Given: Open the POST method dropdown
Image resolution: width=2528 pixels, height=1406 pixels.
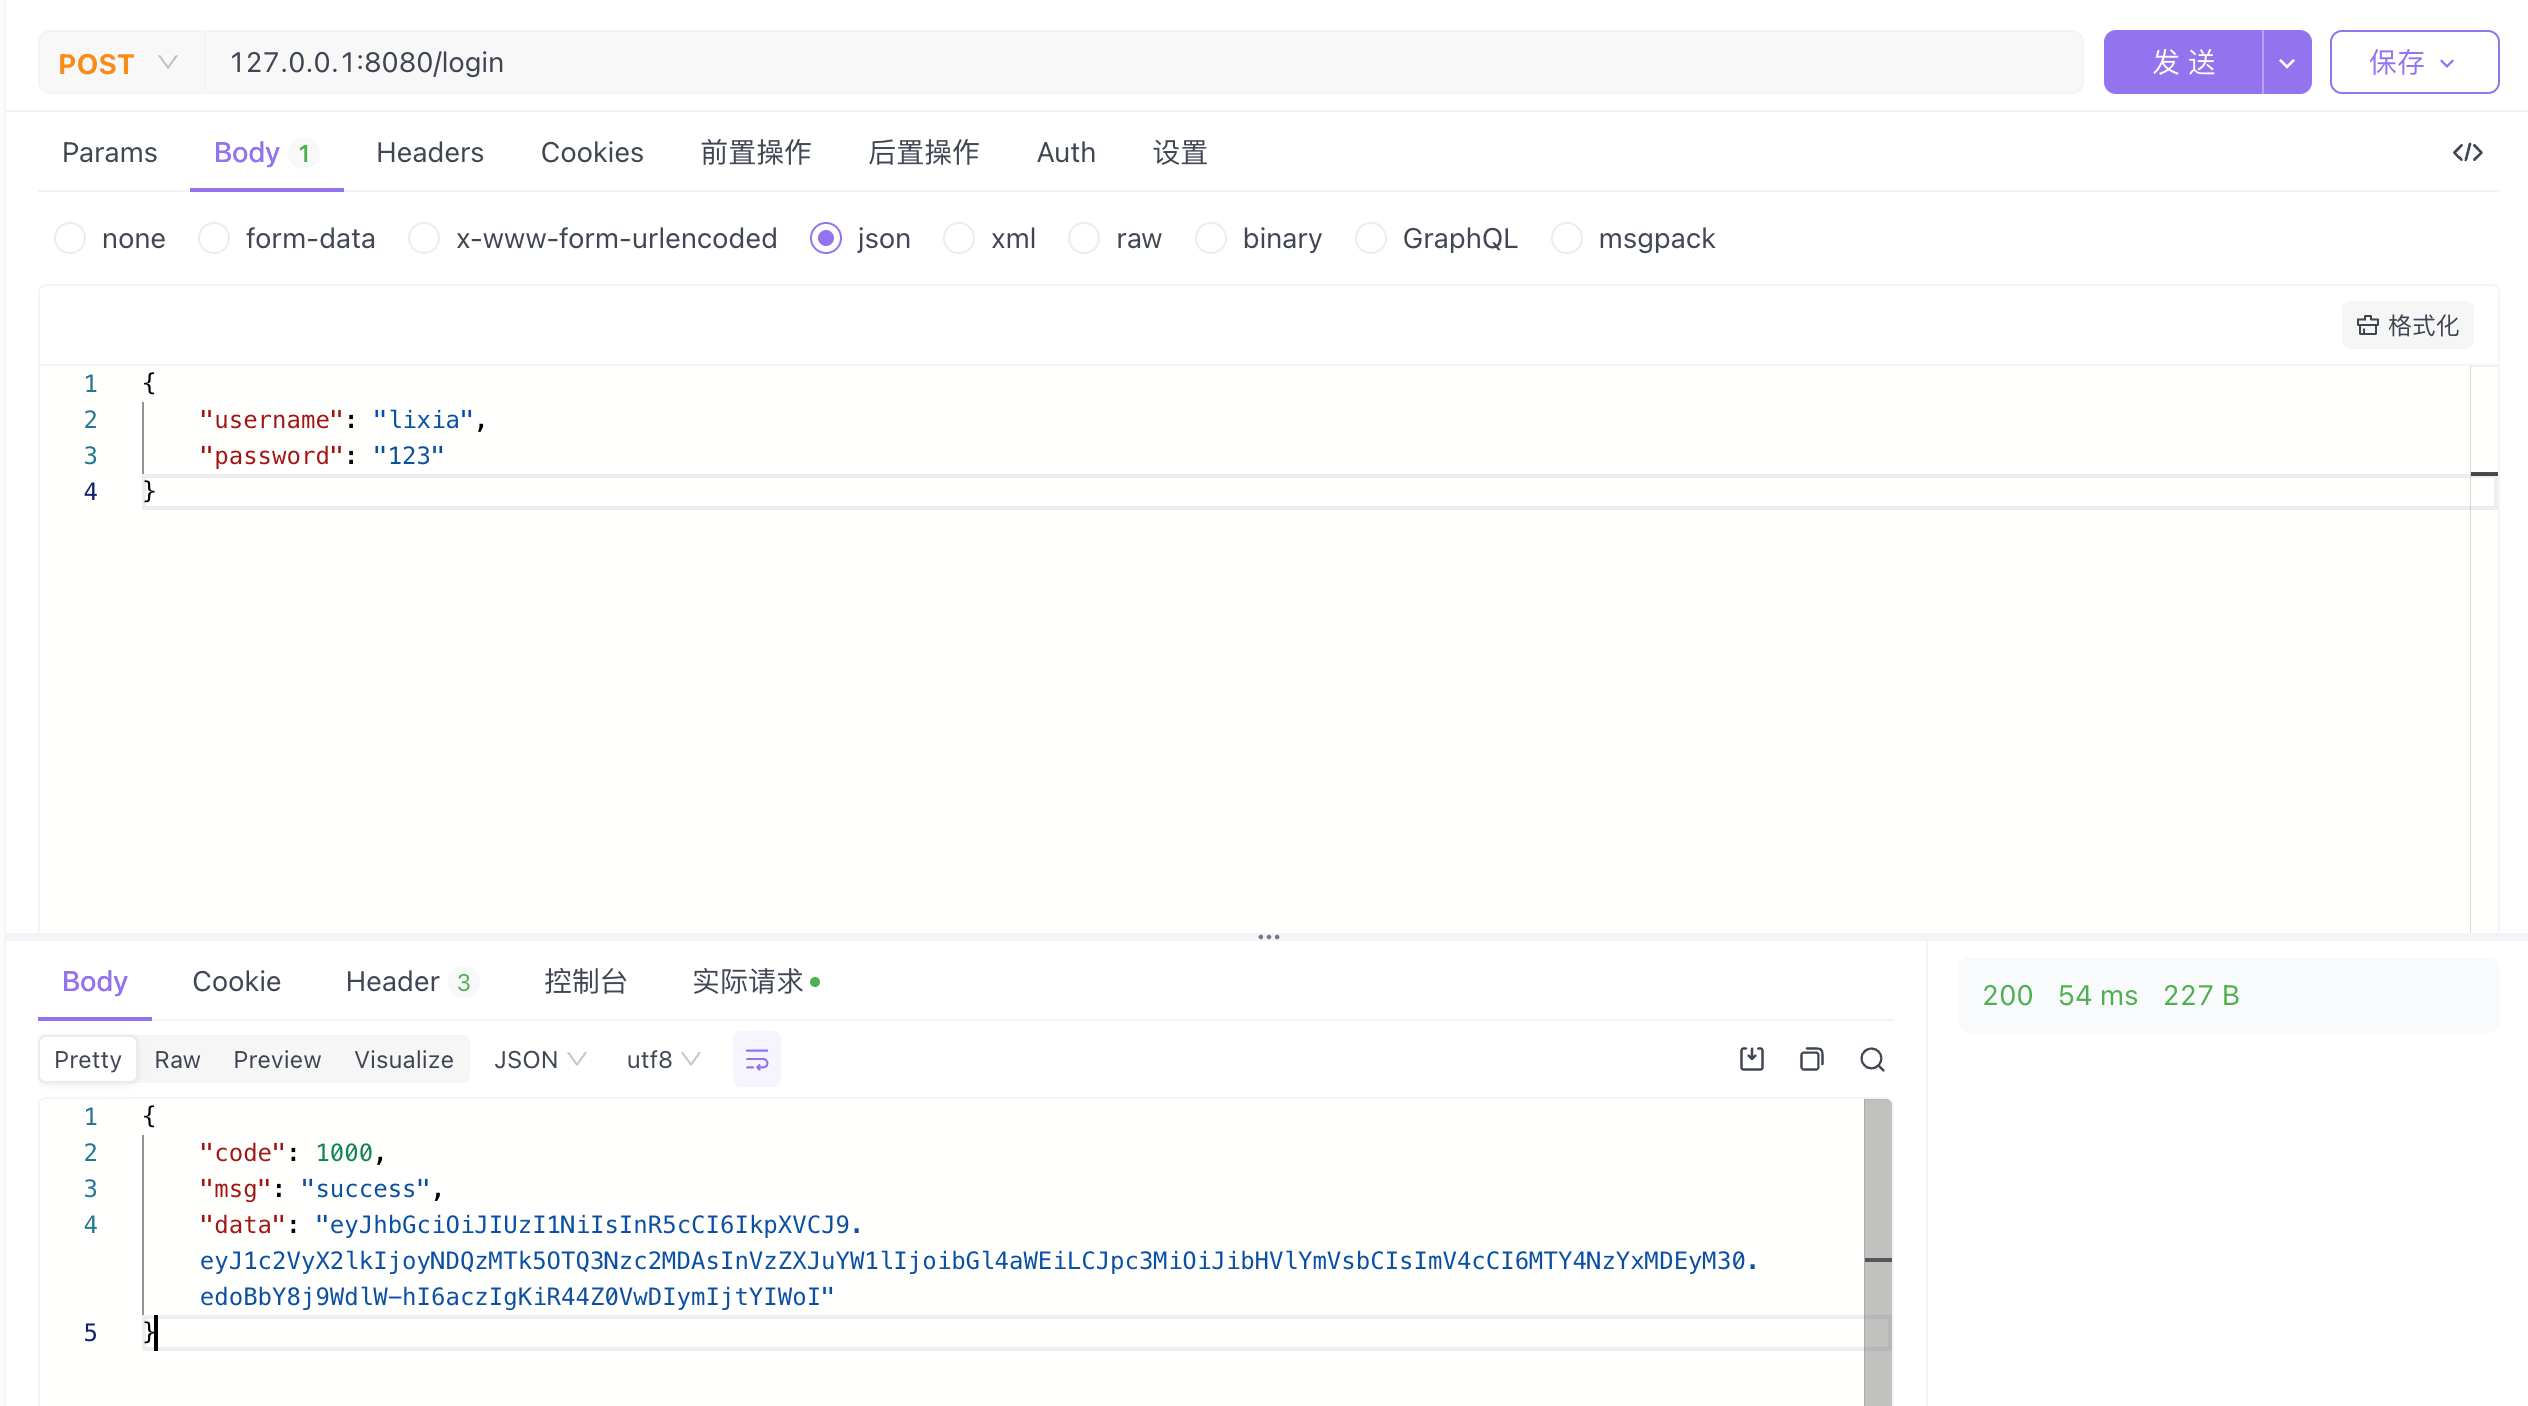Looking at the screenshot, I should coord(120,63).
